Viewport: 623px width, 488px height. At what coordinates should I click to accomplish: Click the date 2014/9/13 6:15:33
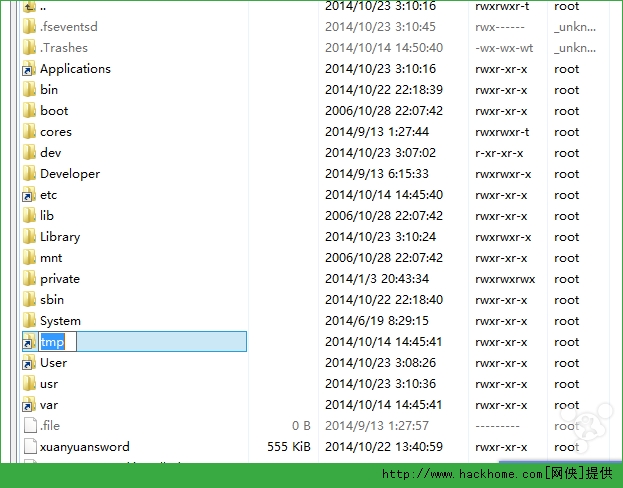(x=377, y=174)
